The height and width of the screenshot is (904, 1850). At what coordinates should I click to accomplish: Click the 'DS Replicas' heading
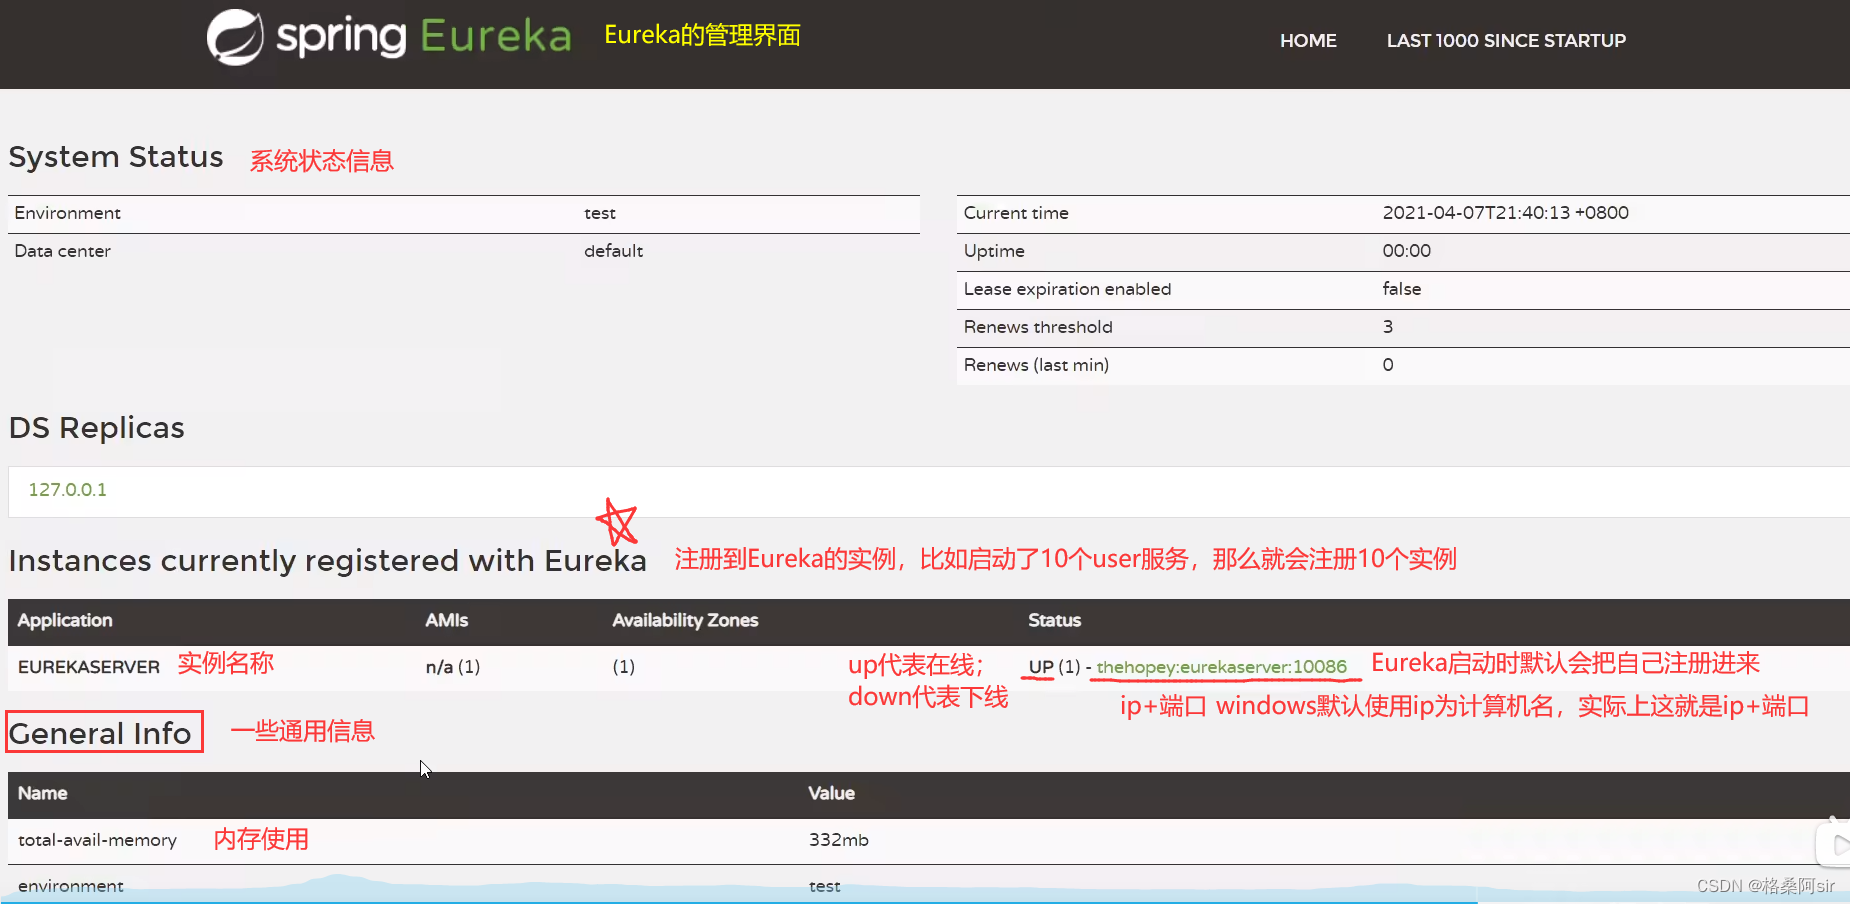point(97,428)
